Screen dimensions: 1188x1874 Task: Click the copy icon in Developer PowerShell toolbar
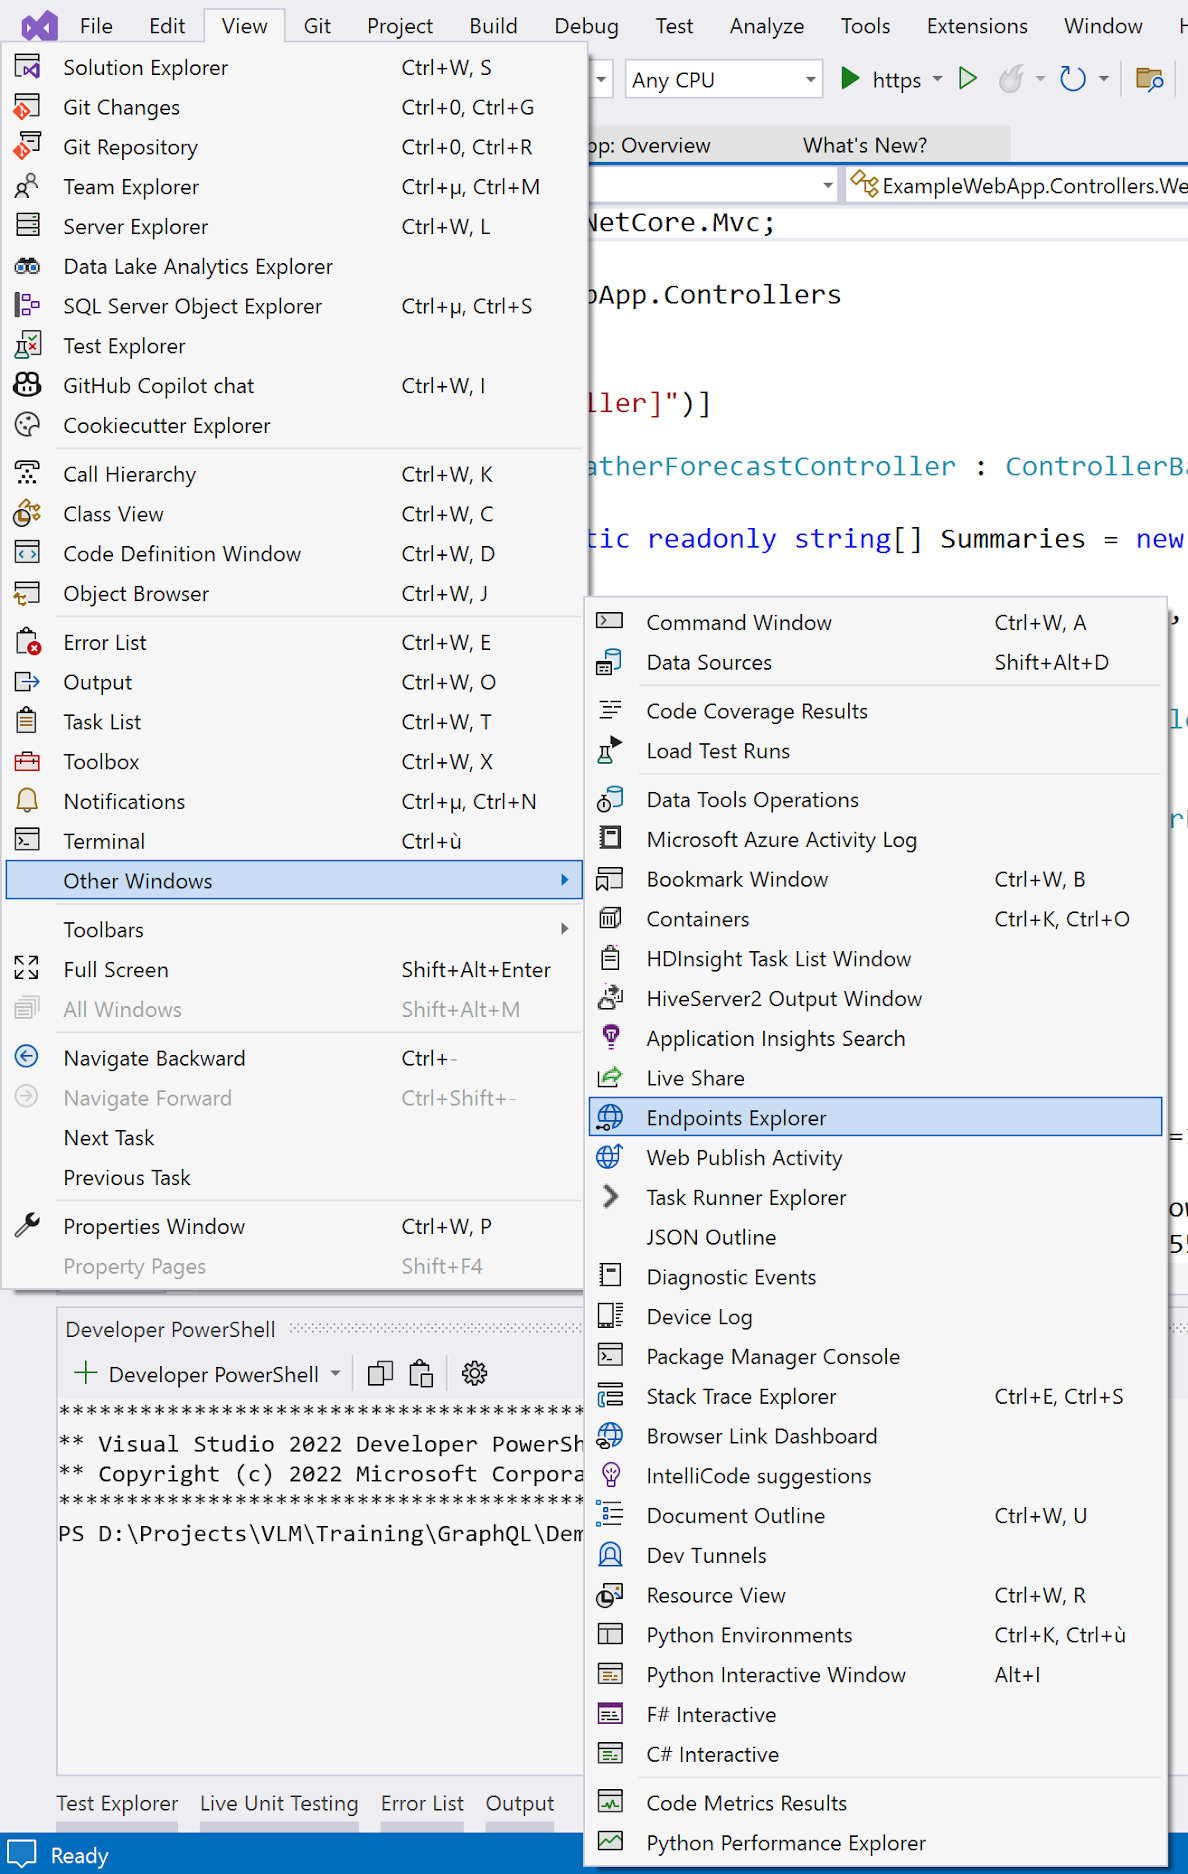(380, 1374)
